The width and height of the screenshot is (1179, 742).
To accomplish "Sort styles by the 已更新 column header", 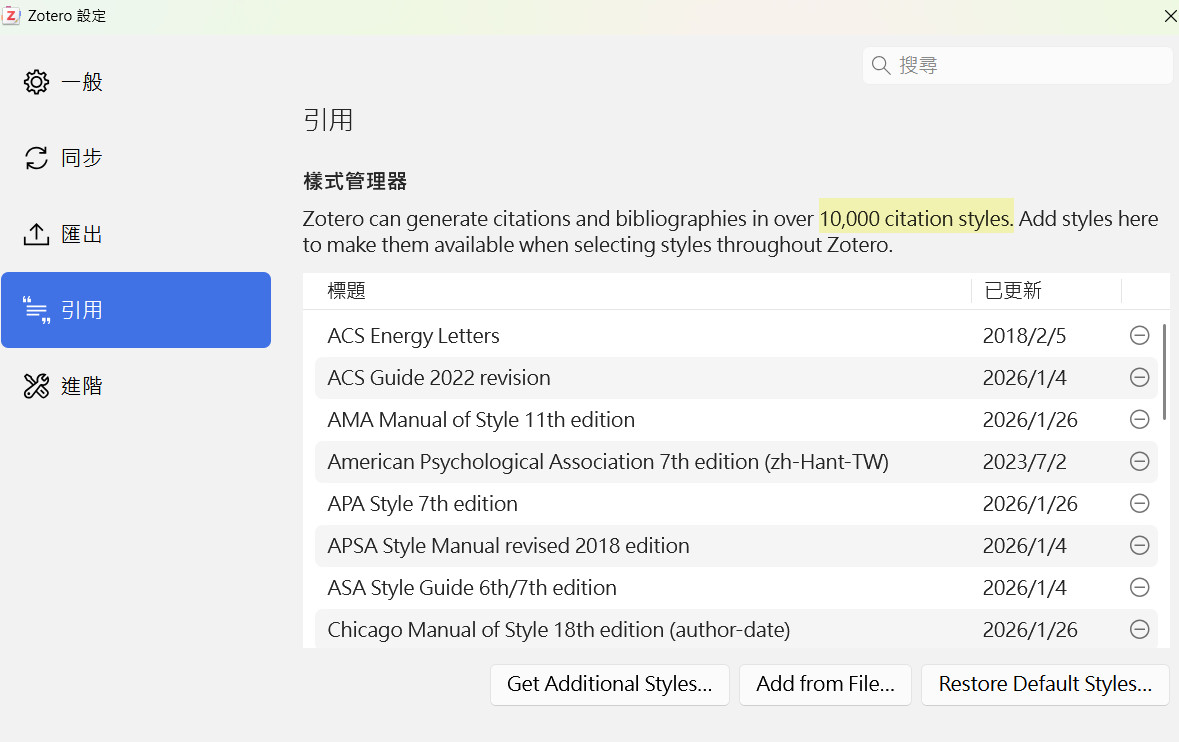I will coord(1045,291).
